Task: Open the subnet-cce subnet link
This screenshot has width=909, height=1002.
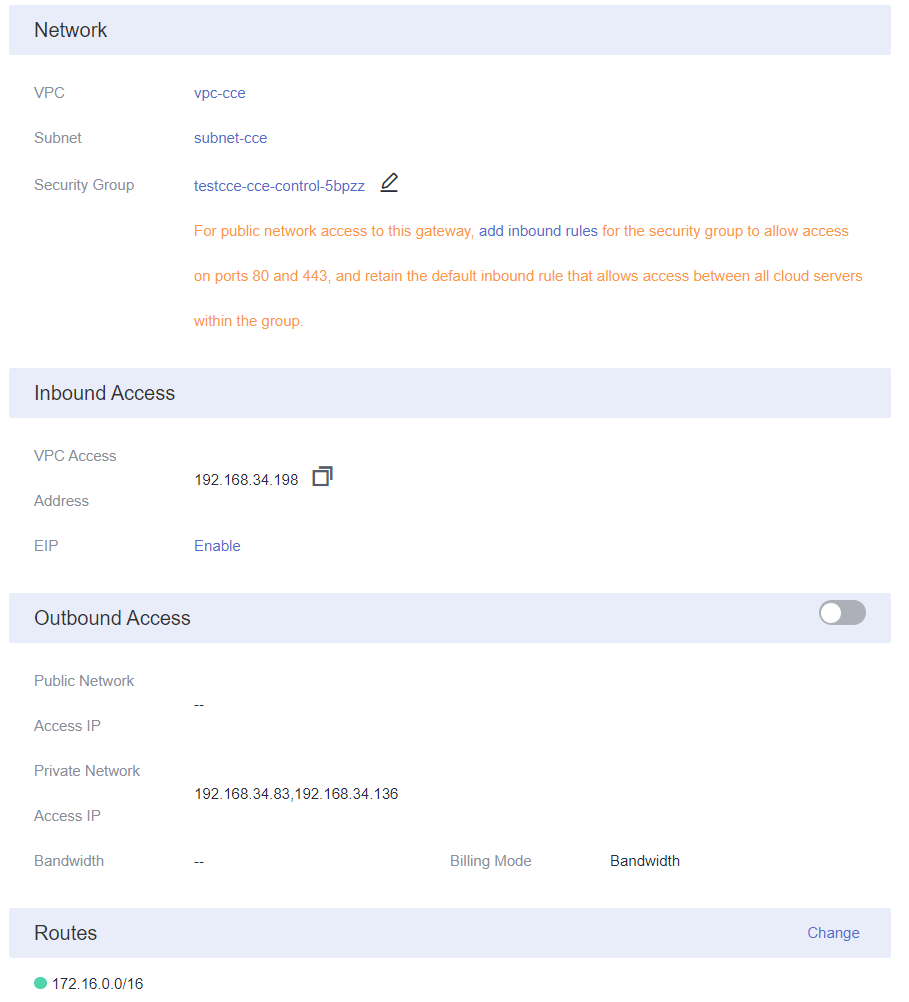Action: point(230,137)
